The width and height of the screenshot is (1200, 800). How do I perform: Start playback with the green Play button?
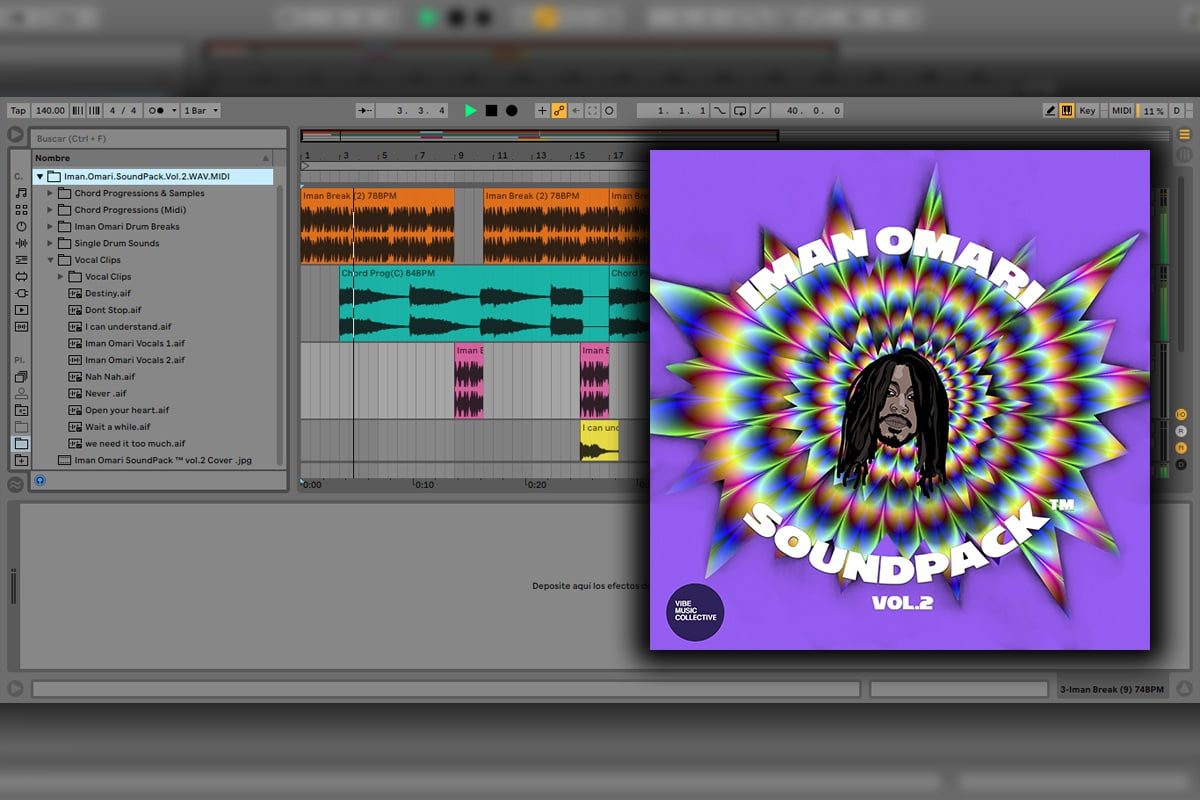[x=471, y=111]
